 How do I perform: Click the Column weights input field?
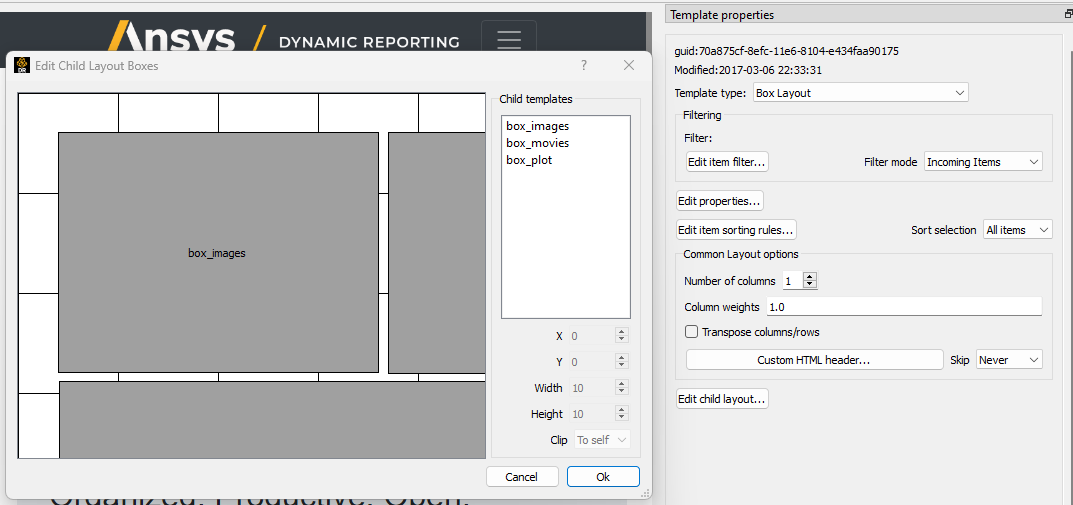pyautogui.click(x=904, y=307)
